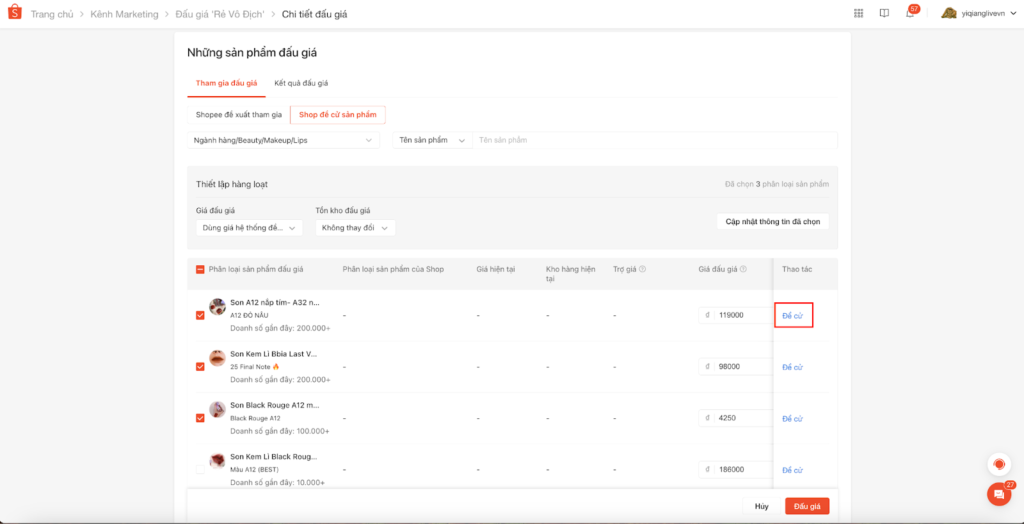
Task: Toggle the select-all header checkbox
Action: coord(200,269)
